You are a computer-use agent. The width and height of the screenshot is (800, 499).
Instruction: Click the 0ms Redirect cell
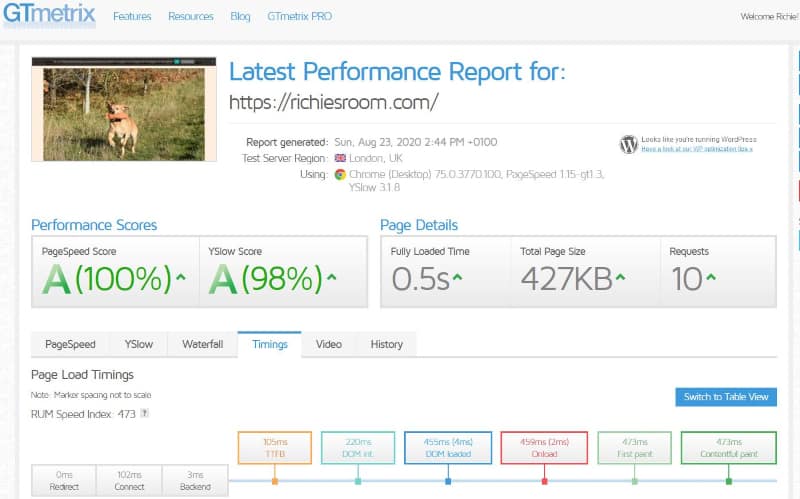pos(64,481)
